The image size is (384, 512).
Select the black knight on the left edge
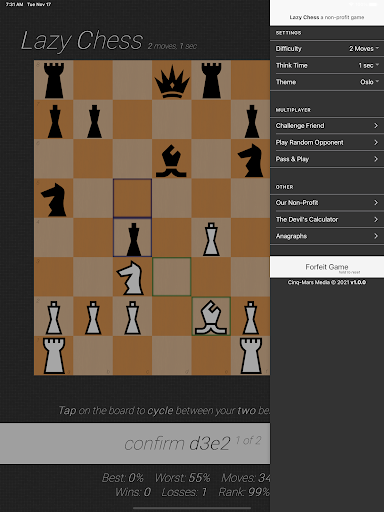pos(54,199)
